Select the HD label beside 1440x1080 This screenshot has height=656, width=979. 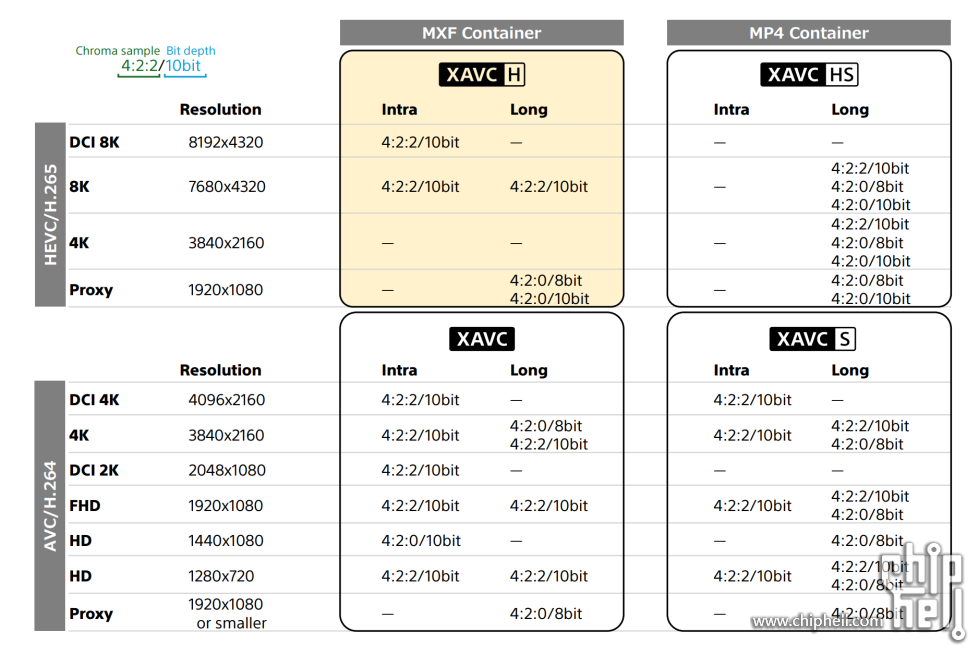click(x=81, y=541)
